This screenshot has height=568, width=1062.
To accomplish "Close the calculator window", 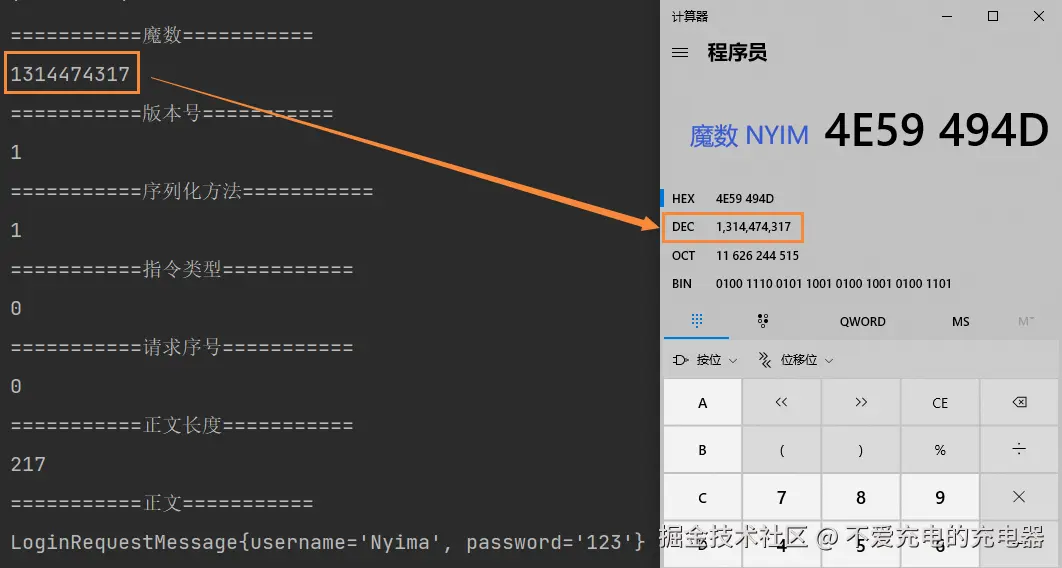I will (x=1038, y=16).
